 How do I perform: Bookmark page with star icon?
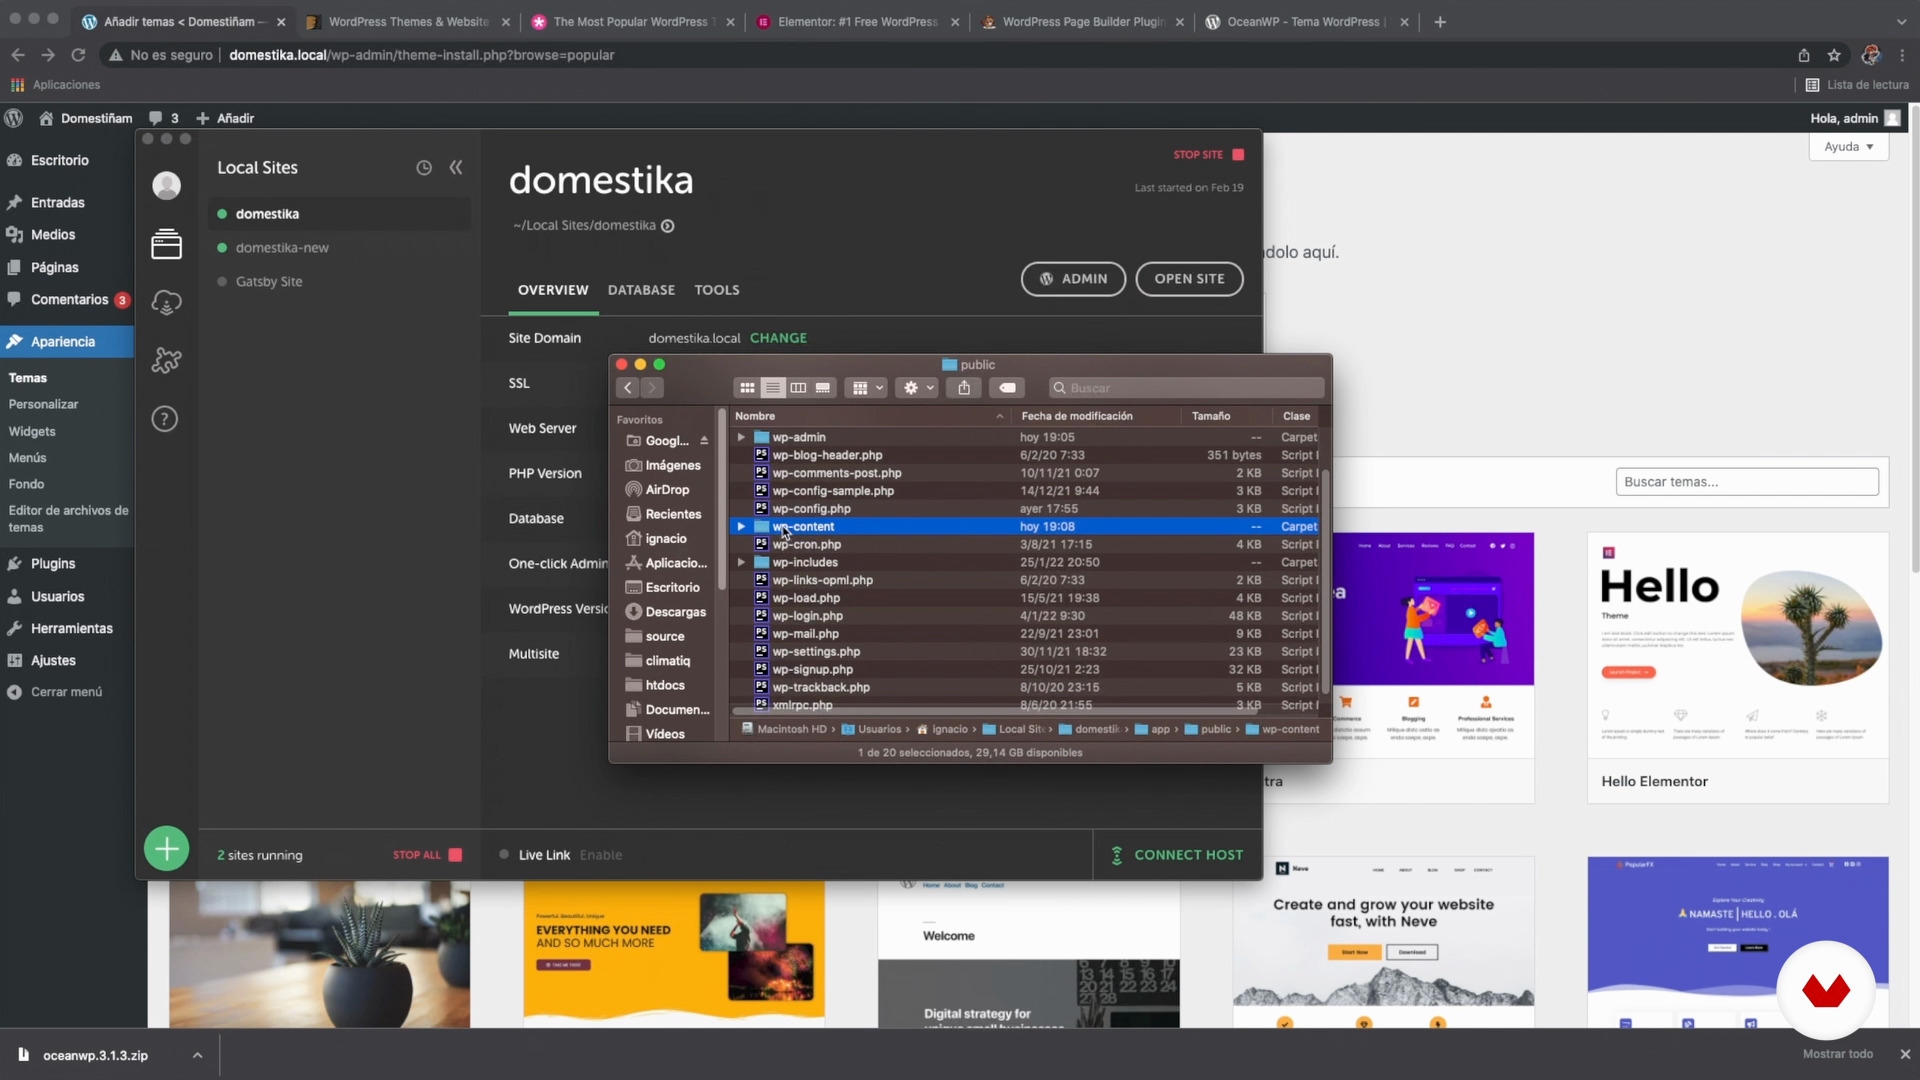(1834, 55)
